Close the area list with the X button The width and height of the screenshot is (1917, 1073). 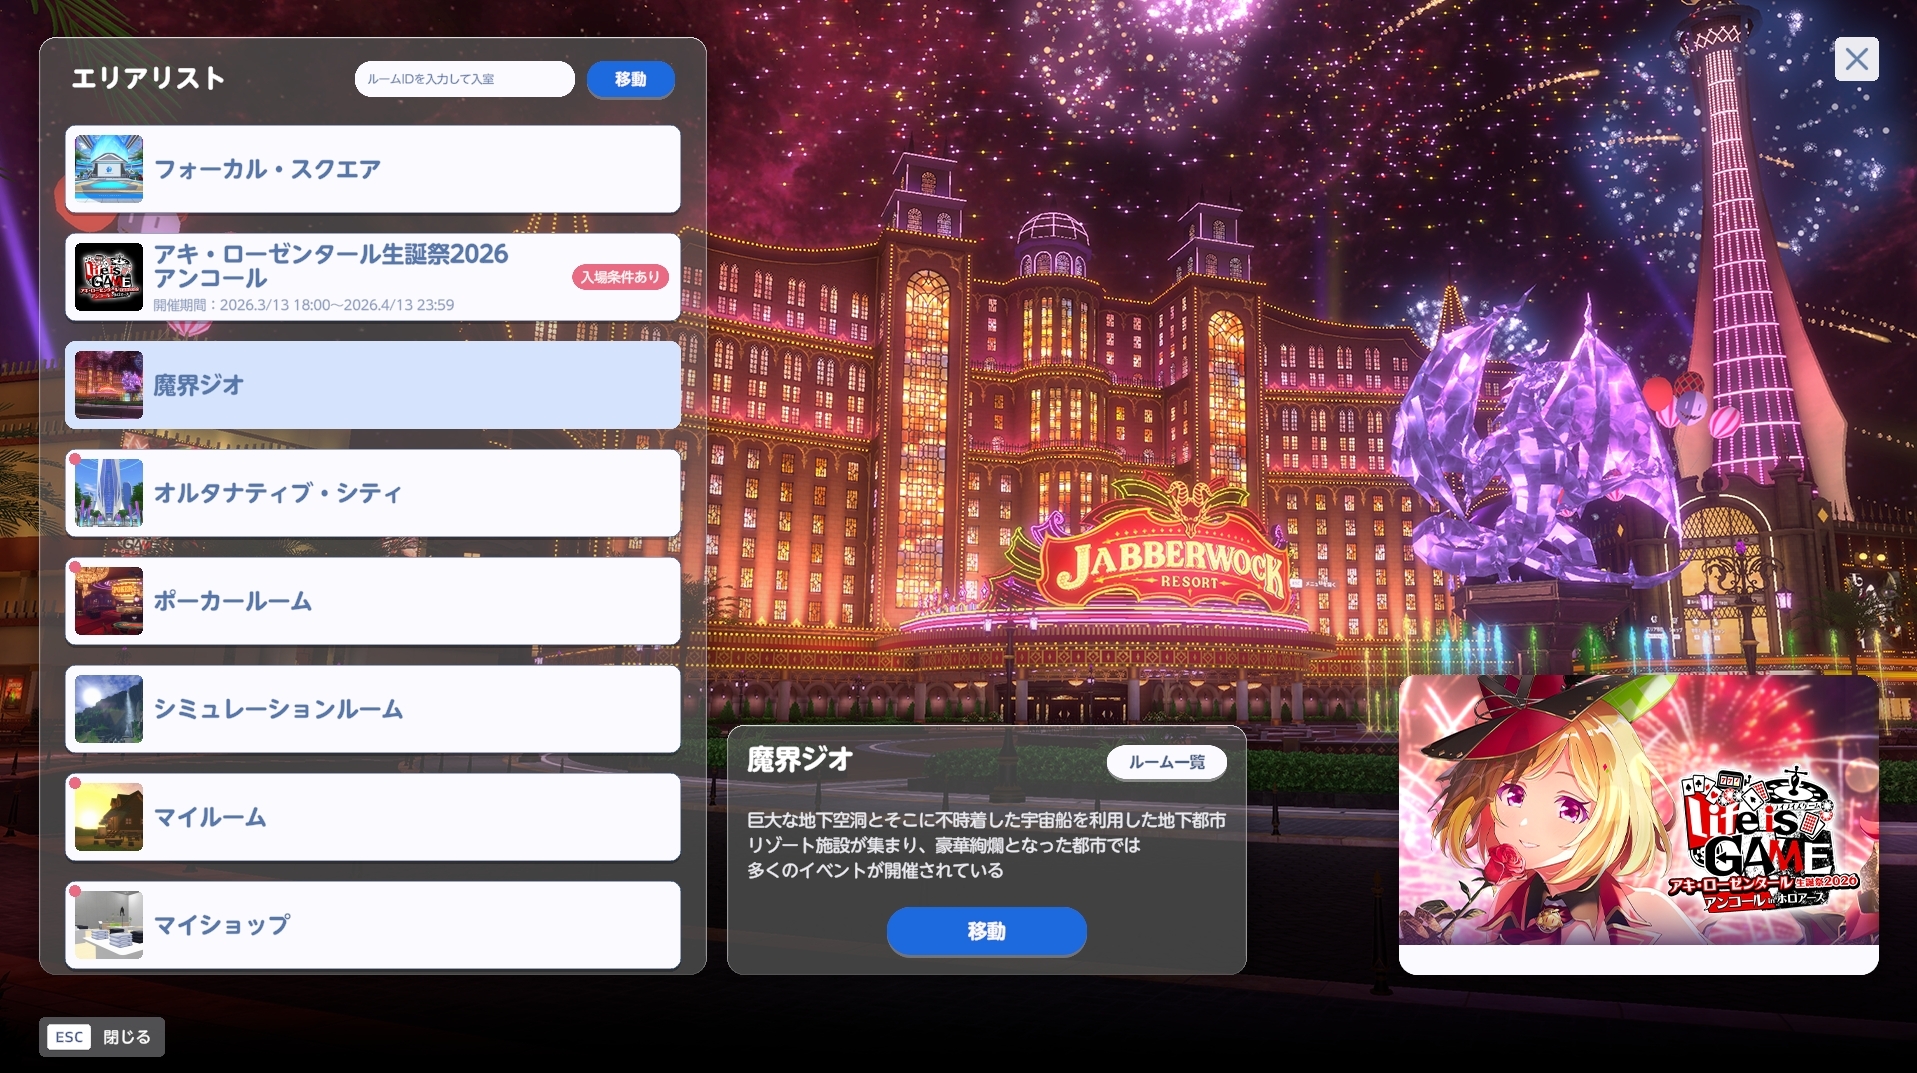(x=1855, y=59)
